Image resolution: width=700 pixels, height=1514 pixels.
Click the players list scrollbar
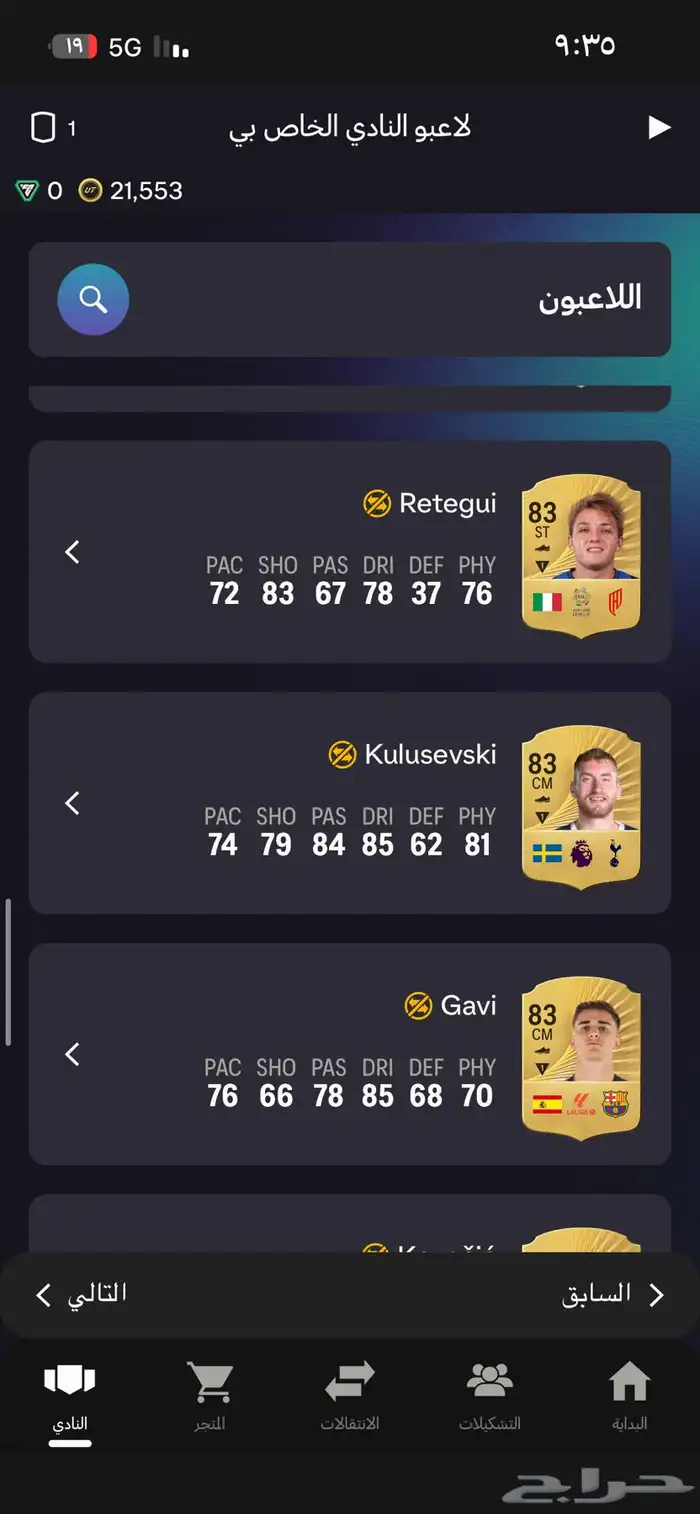tap(9, 972)
